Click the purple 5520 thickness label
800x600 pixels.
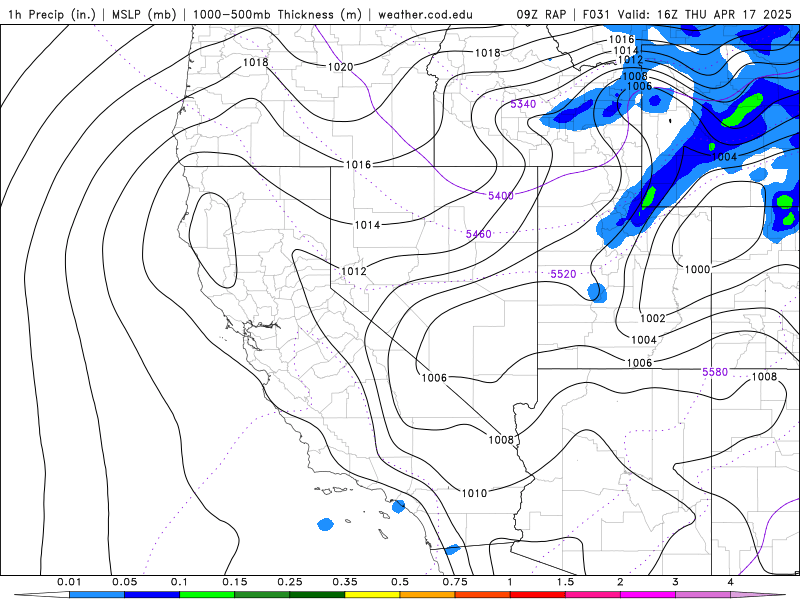[x=563, y=274]
